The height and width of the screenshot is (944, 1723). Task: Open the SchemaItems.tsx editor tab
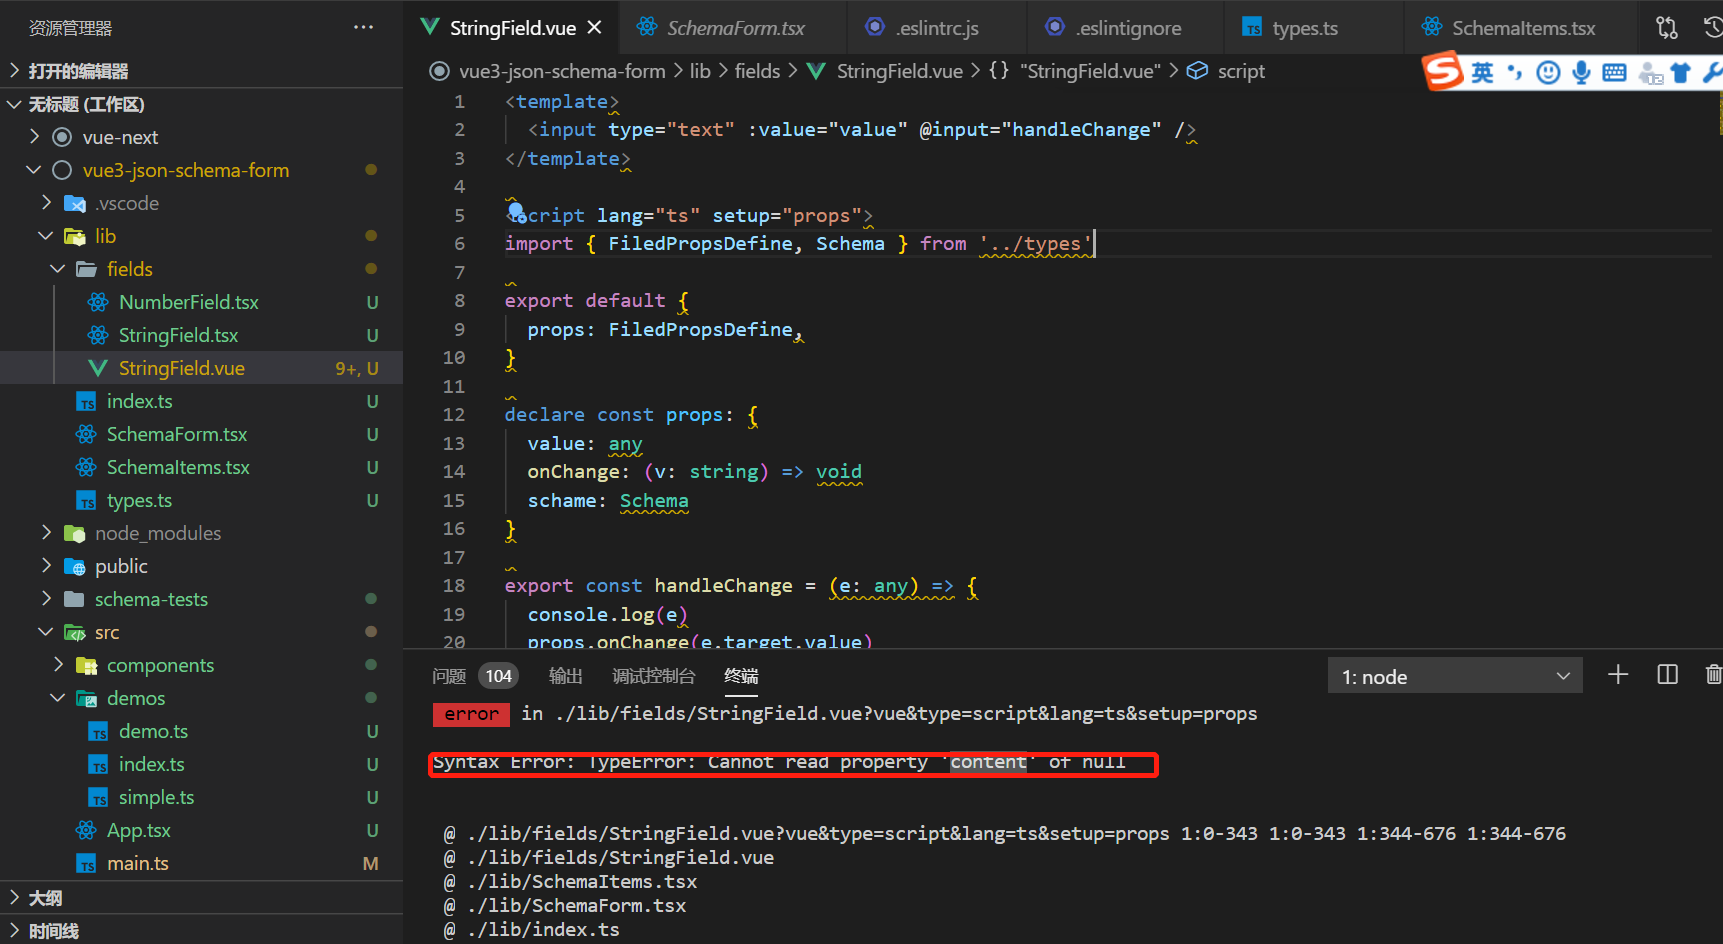coord(1523,28)
